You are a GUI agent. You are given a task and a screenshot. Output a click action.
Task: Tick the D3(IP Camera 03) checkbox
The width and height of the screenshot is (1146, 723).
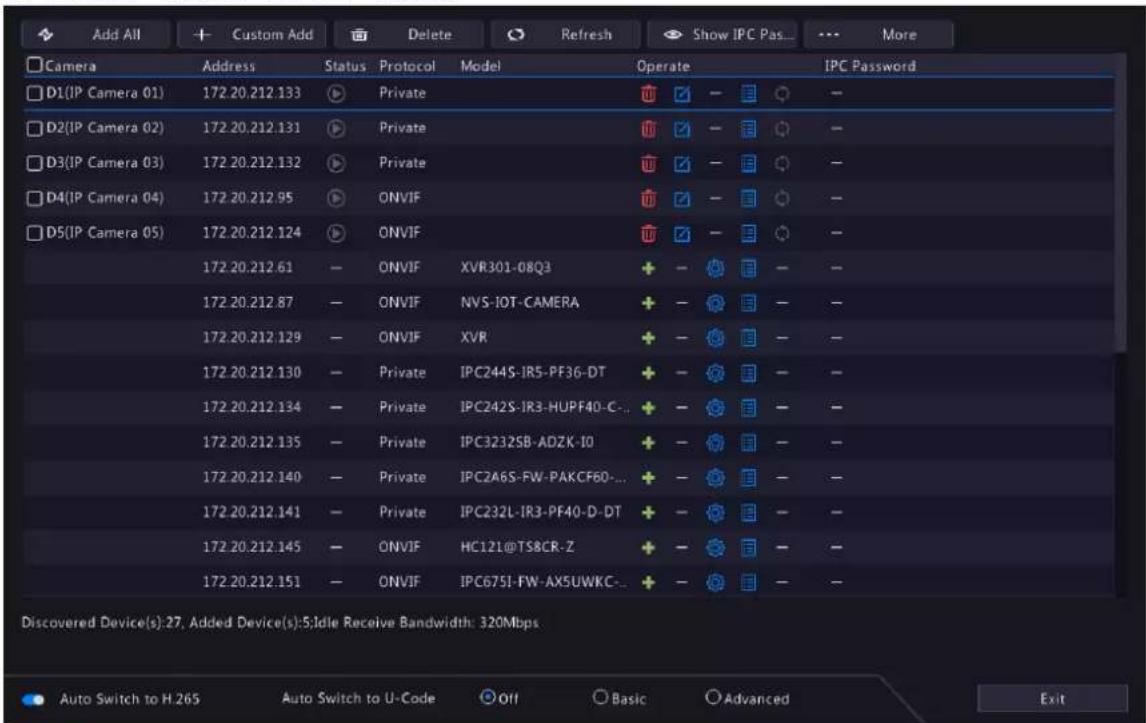point(34,163)
